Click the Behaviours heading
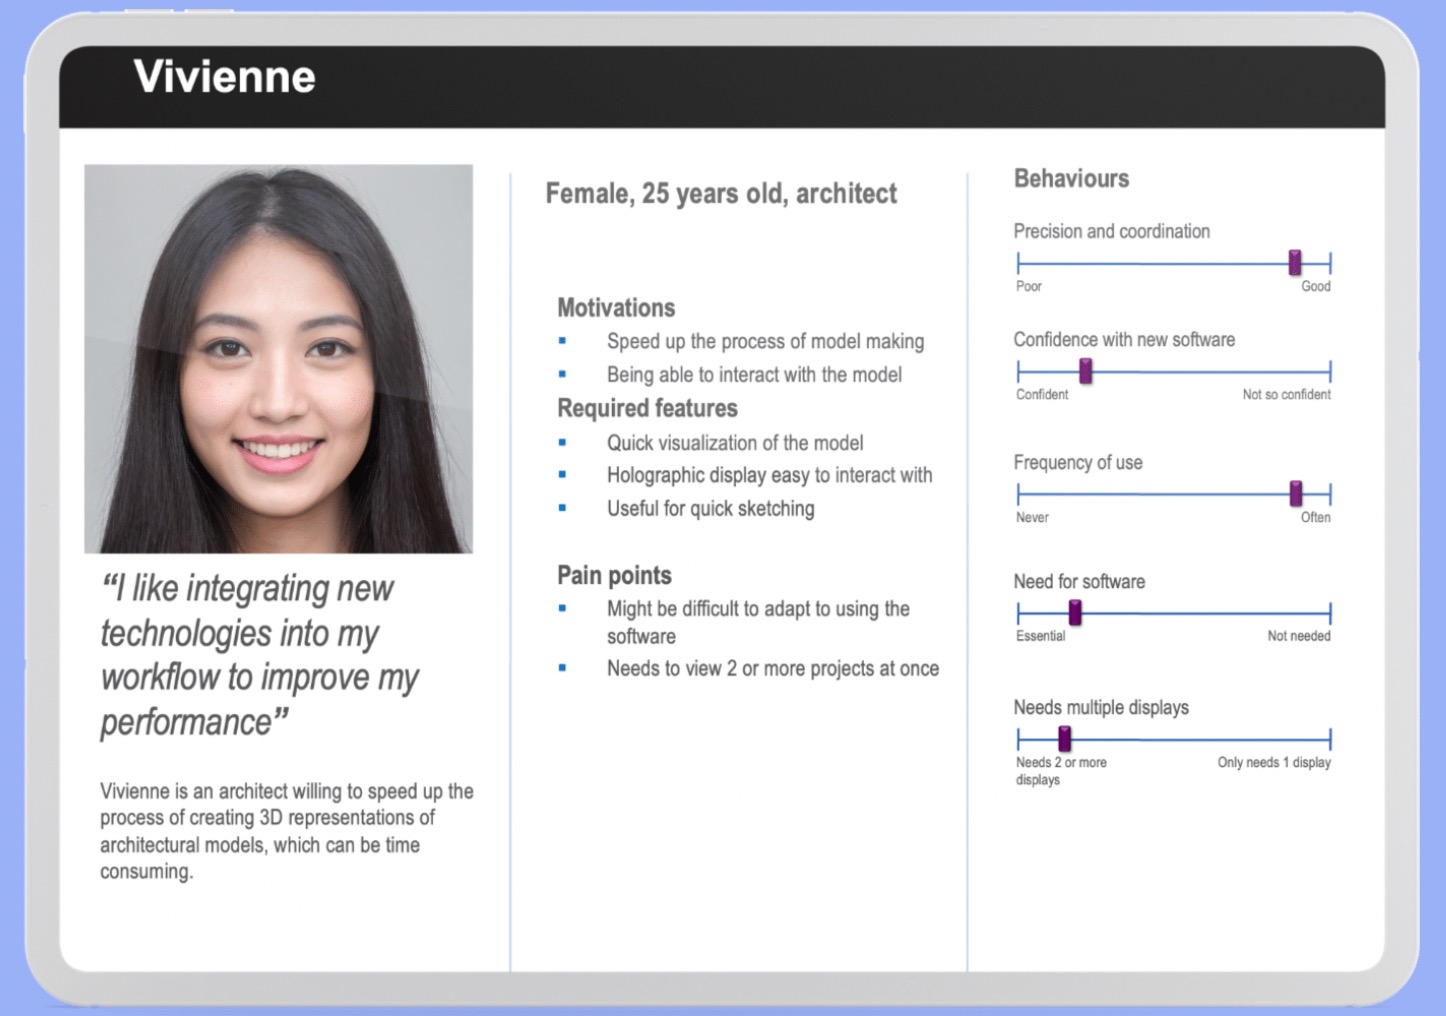 [x=1071, y=178]
